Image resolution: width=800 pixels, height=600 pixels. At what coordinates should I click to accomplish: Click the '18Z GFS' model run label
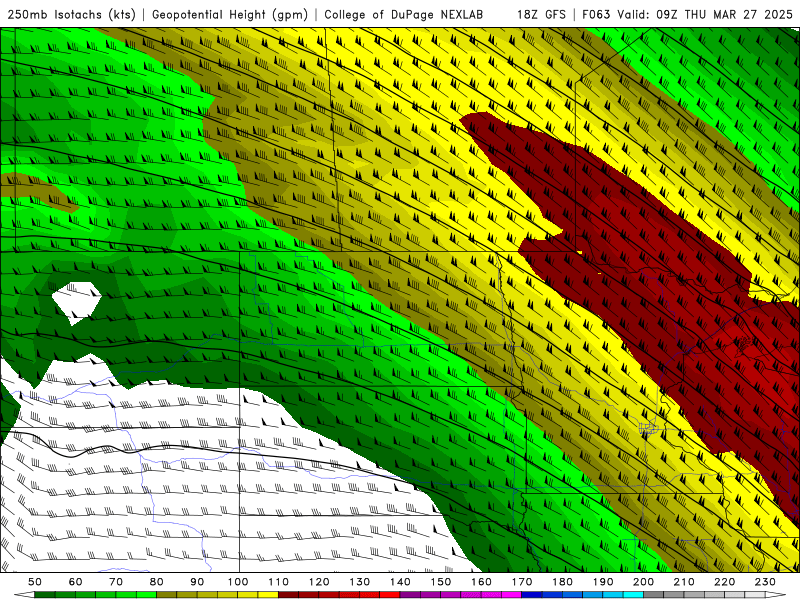(541, 14)
